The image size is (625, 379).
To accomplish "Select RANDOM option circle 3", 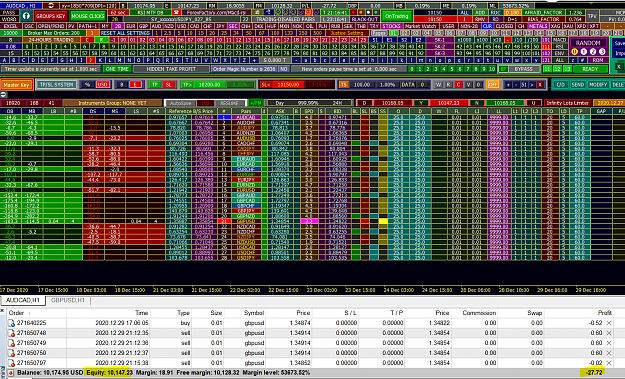I will click(602, 52).
